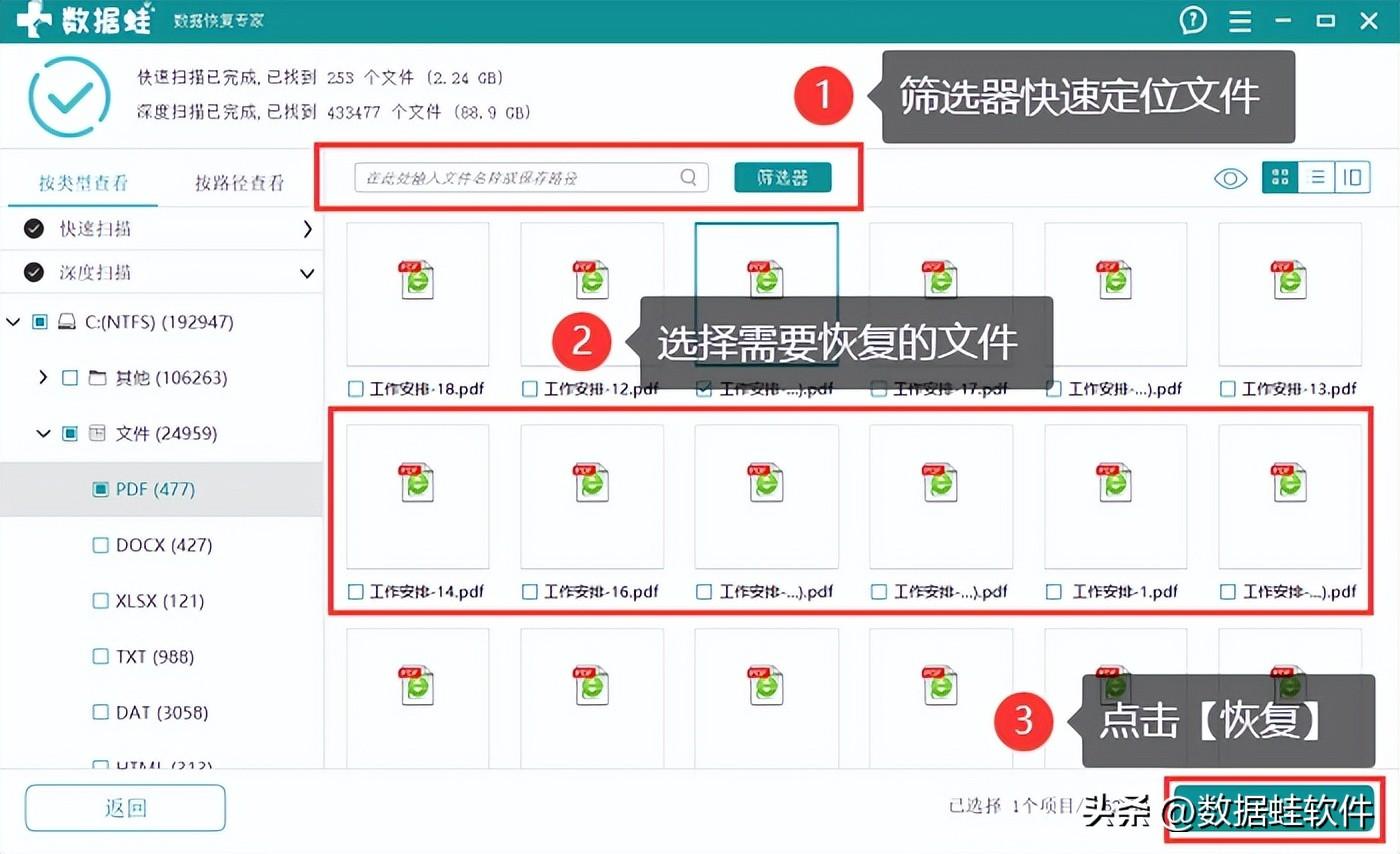Expand the 其他 tree node

(42, 378)
